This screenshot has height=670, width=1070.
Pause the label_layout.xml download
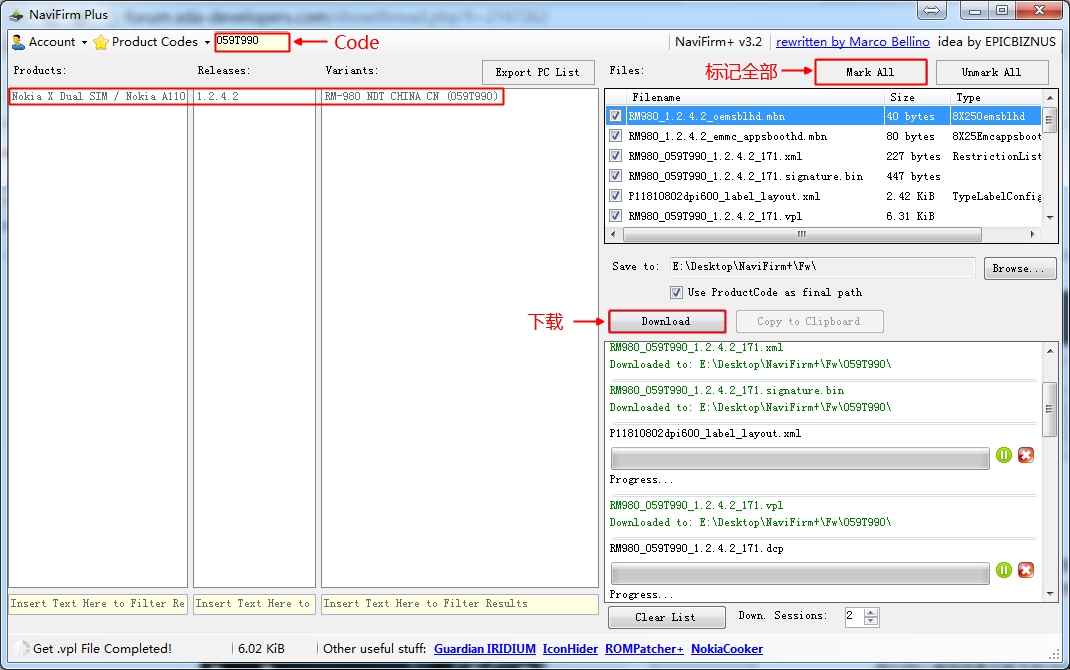[1004, 455]
